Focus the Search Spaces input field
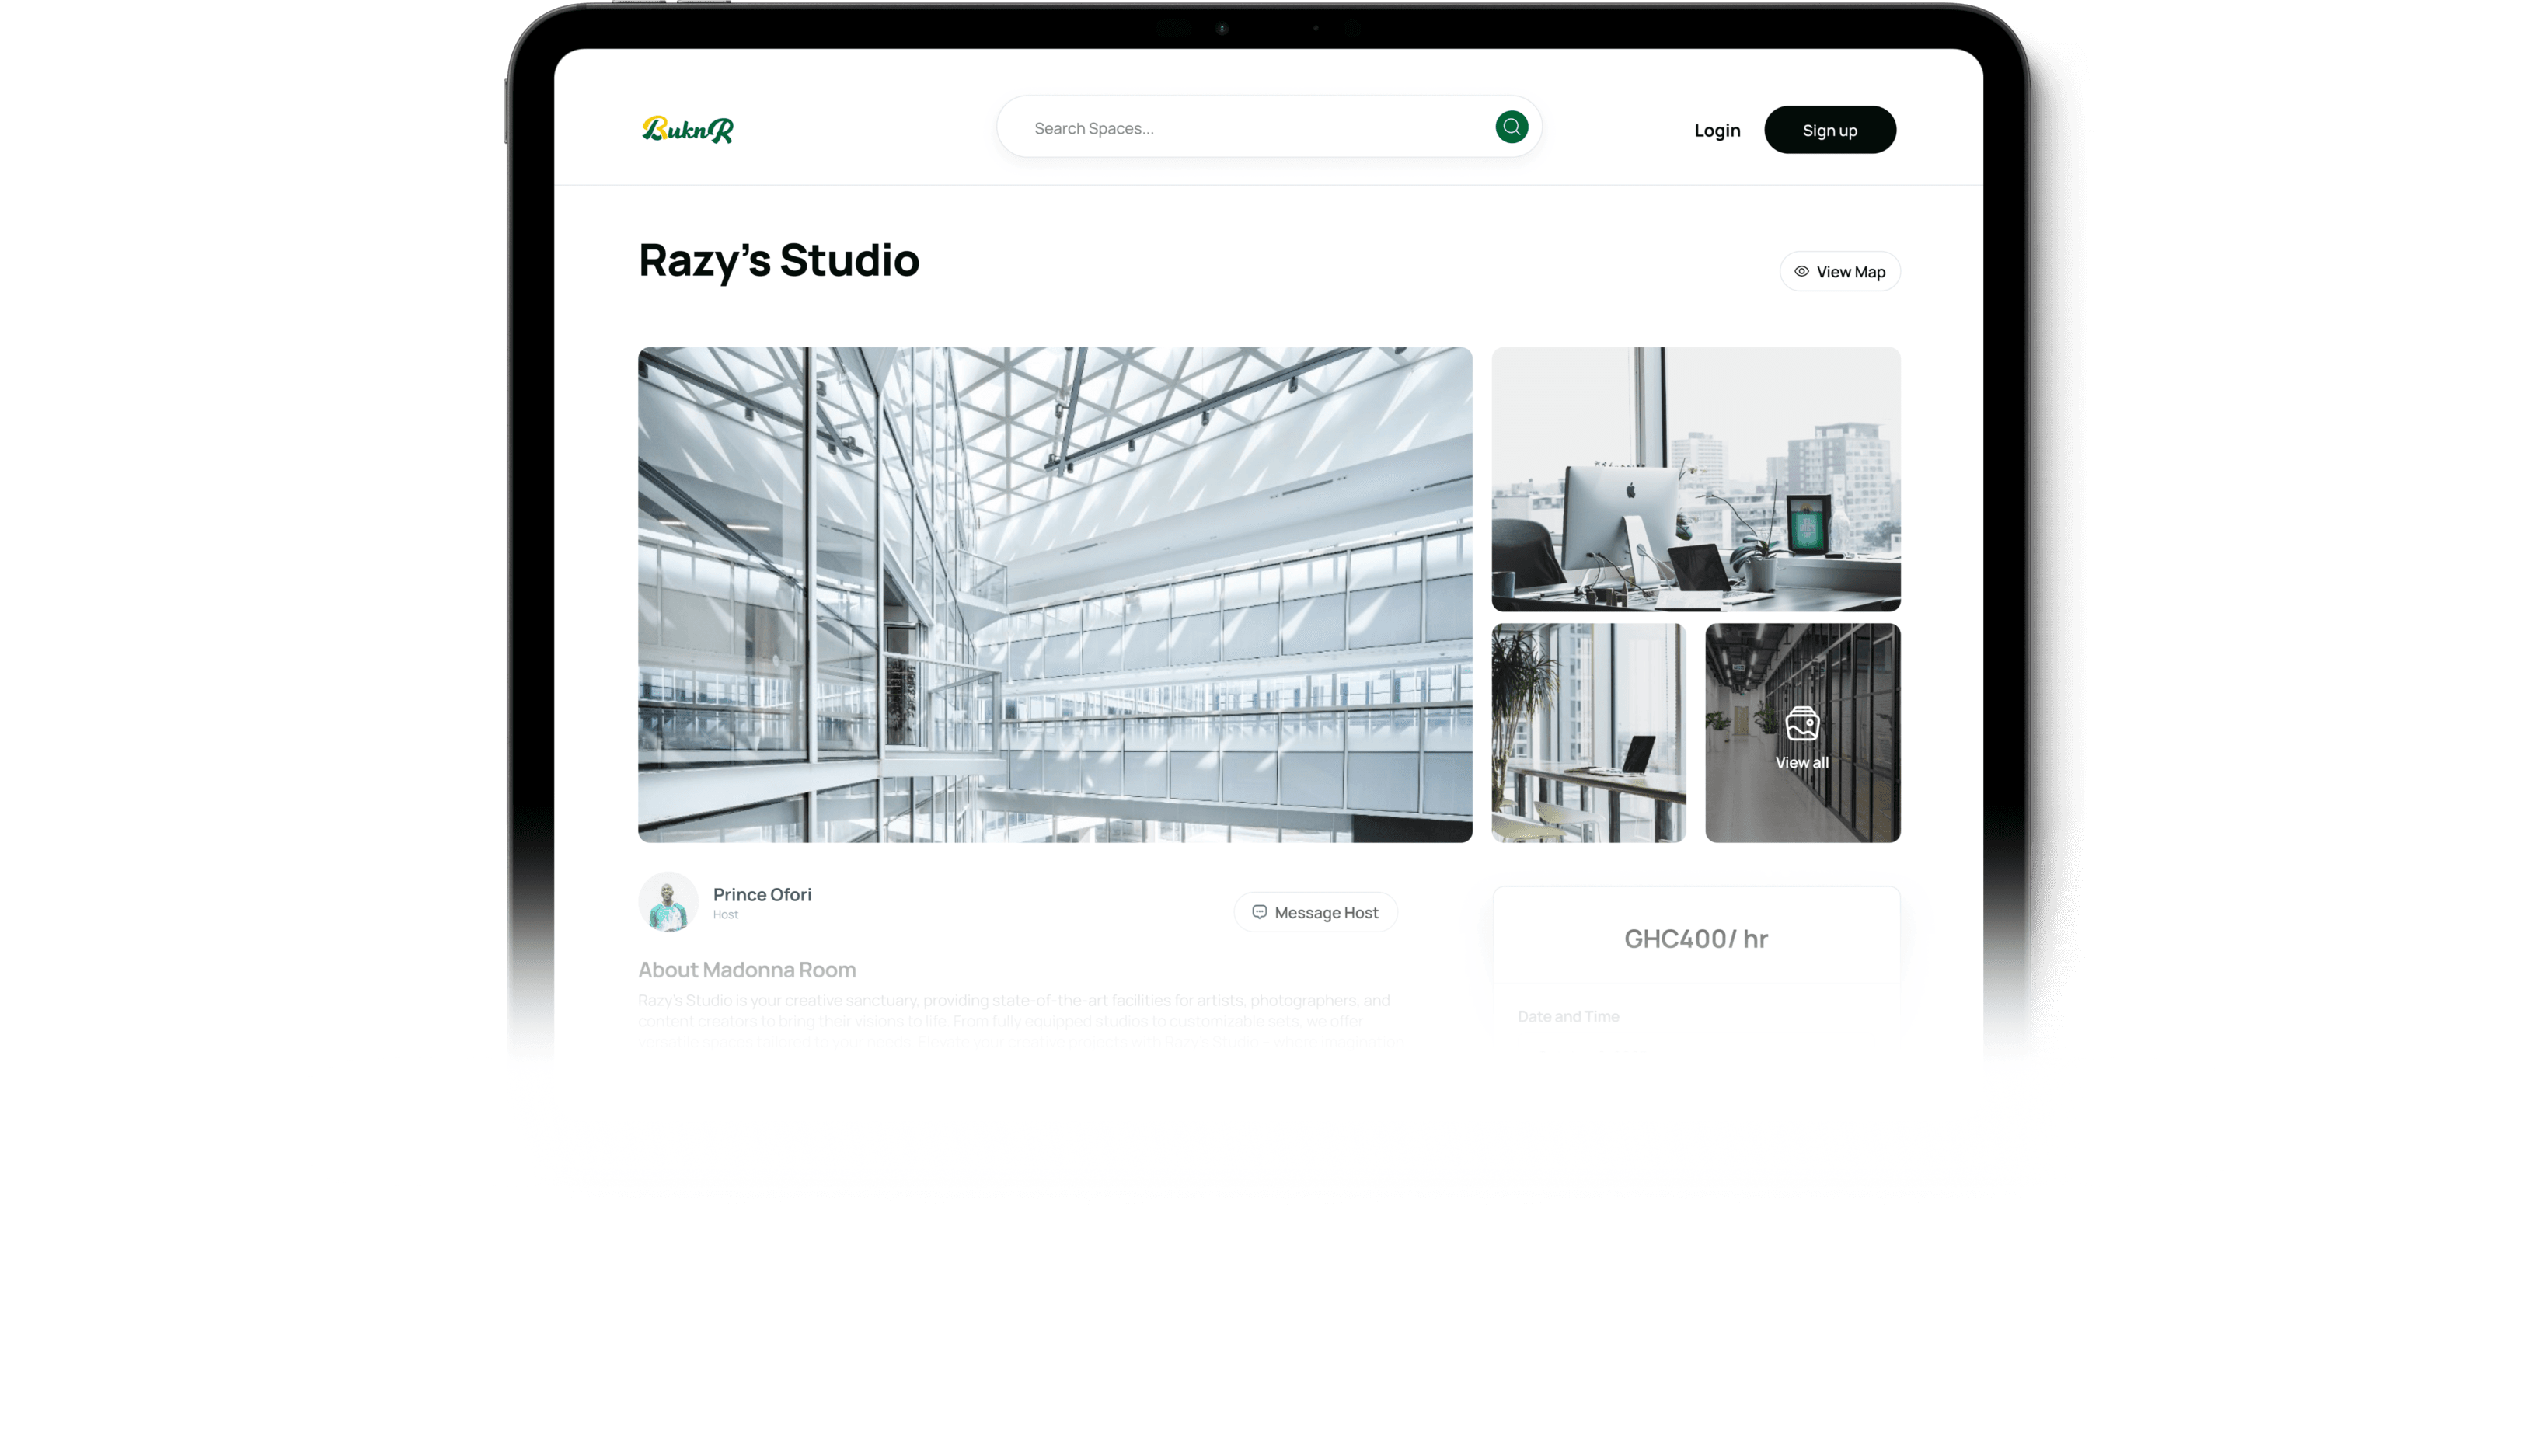This screenshot has width=2535, height=1456. pos(1250,128)
